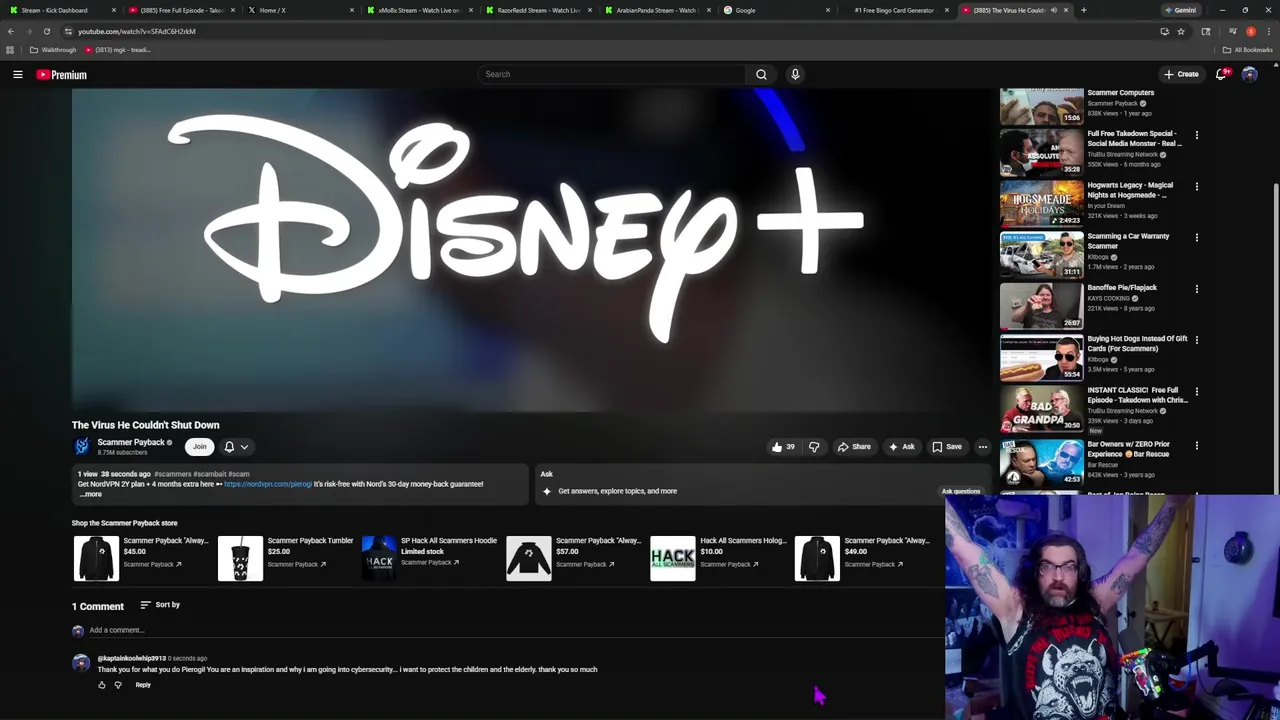Image resolution: width=1280 pixels, height=720 pixels.
Task: Go to the YouTube Premium home logo
Action: [x=62, y=74]
